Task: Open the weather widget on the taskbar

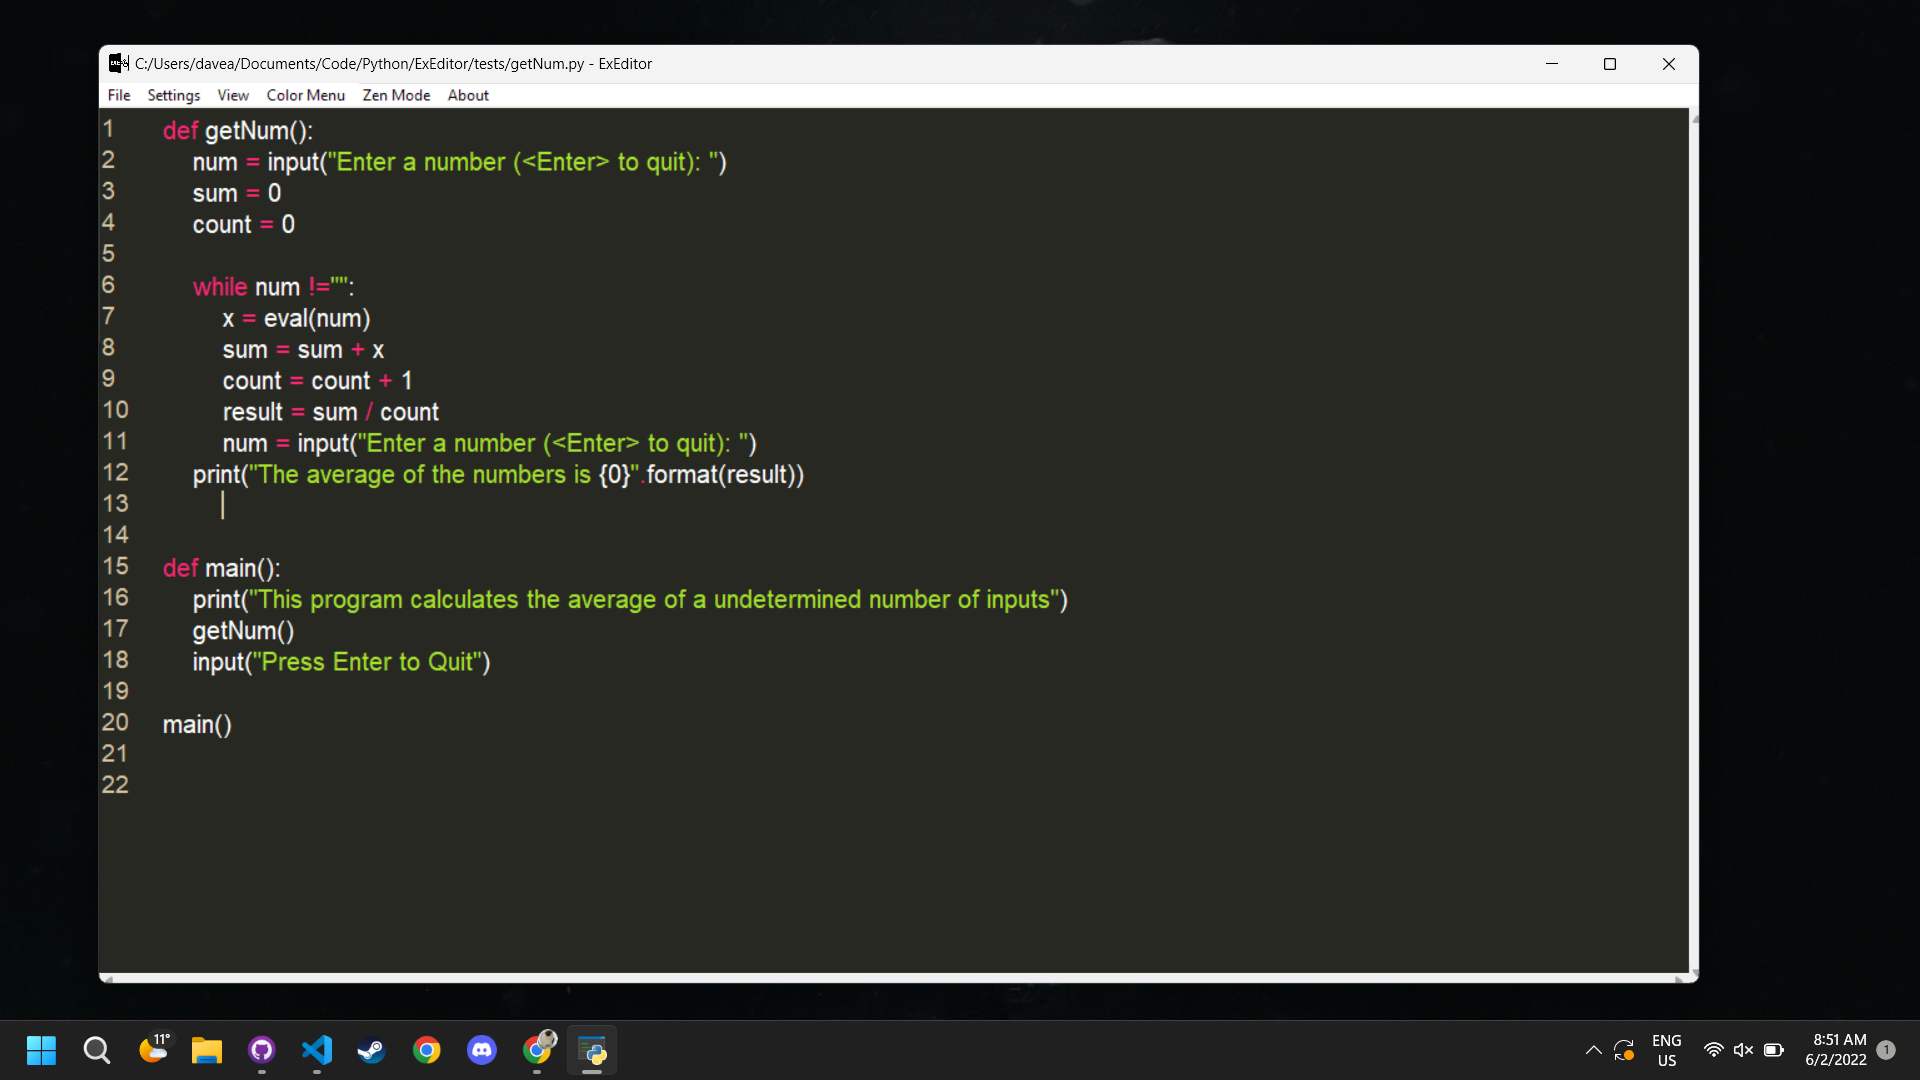Action: pos(153,1049)
